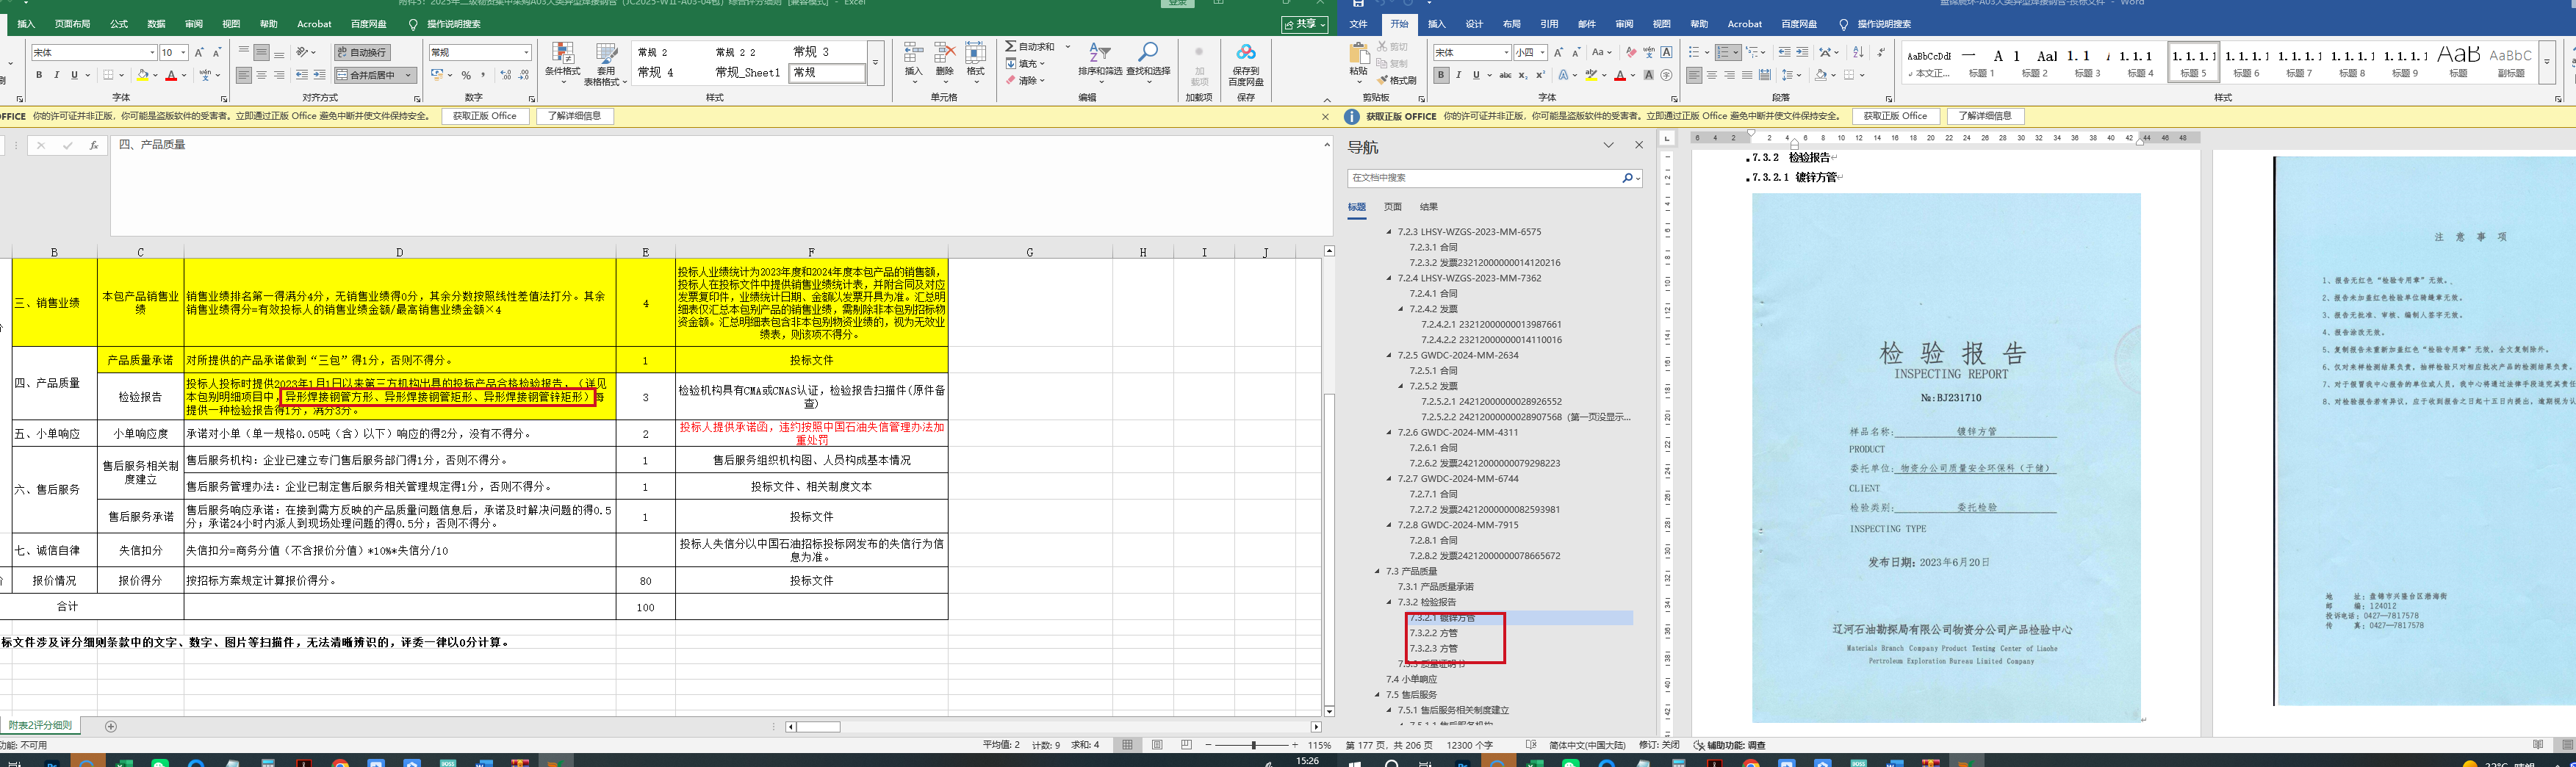Open Excel's font size dropdown
The image size is (2576, 767).
tap(183, 53)
